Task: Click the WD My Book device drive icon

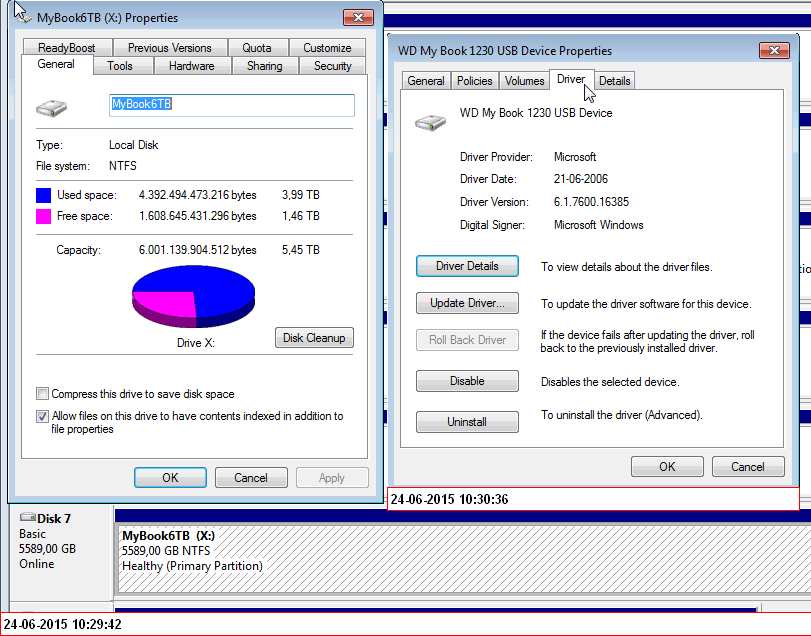Action: coord(430,123)
